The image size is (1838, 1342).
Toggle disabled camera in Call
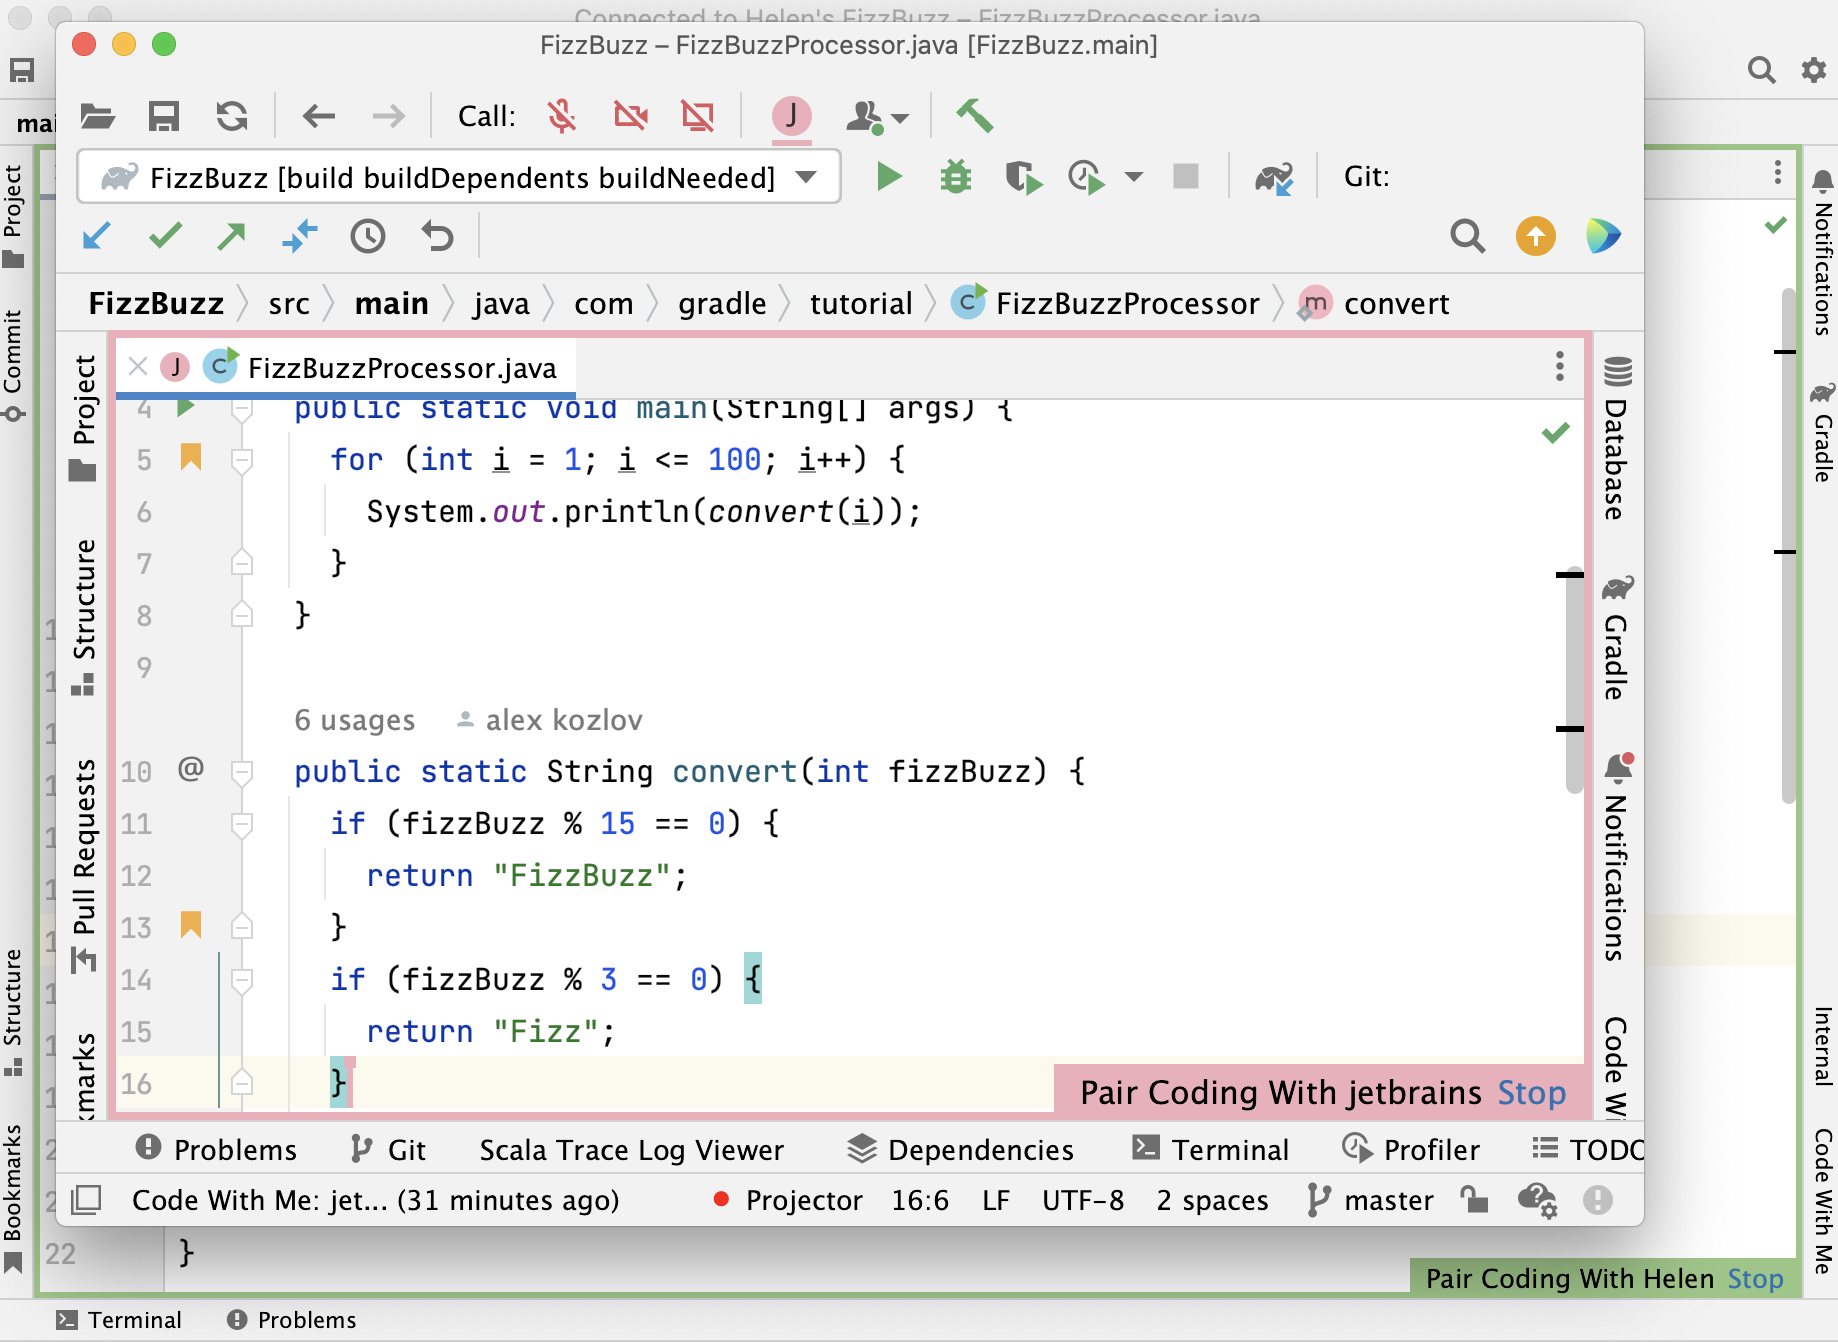click(x=630, y=117)
